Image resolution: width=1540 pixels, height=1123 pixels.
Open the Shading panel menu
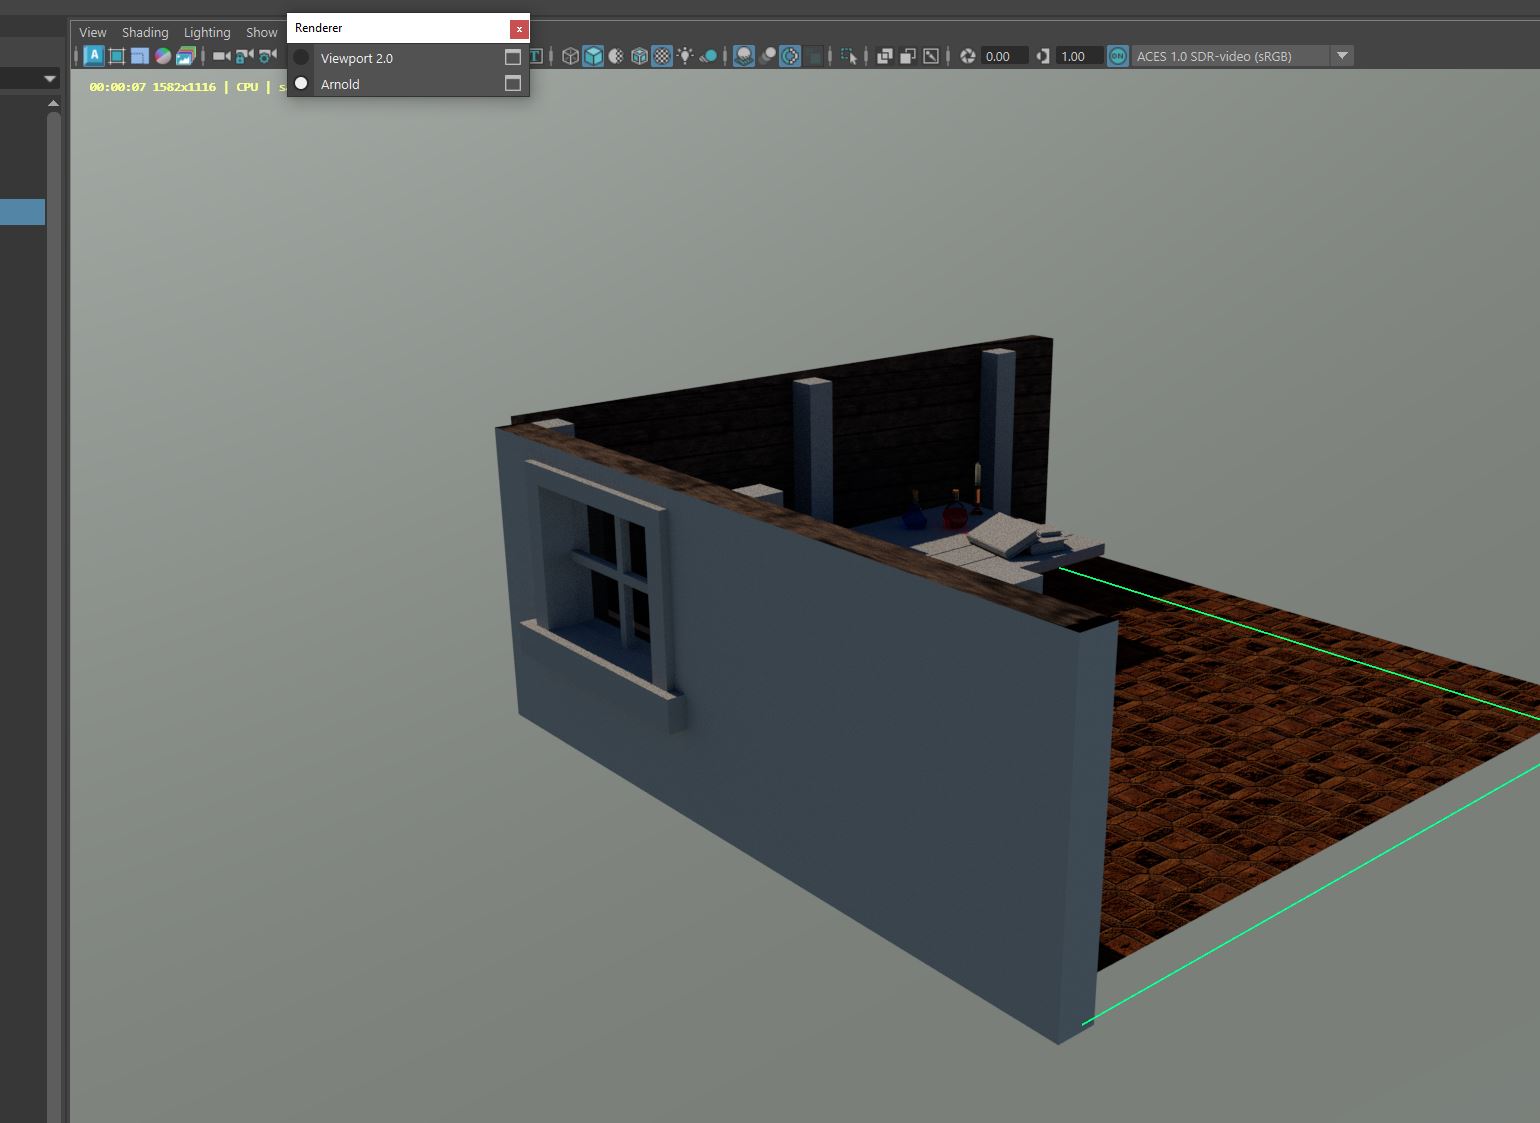[x=145, y=32]
